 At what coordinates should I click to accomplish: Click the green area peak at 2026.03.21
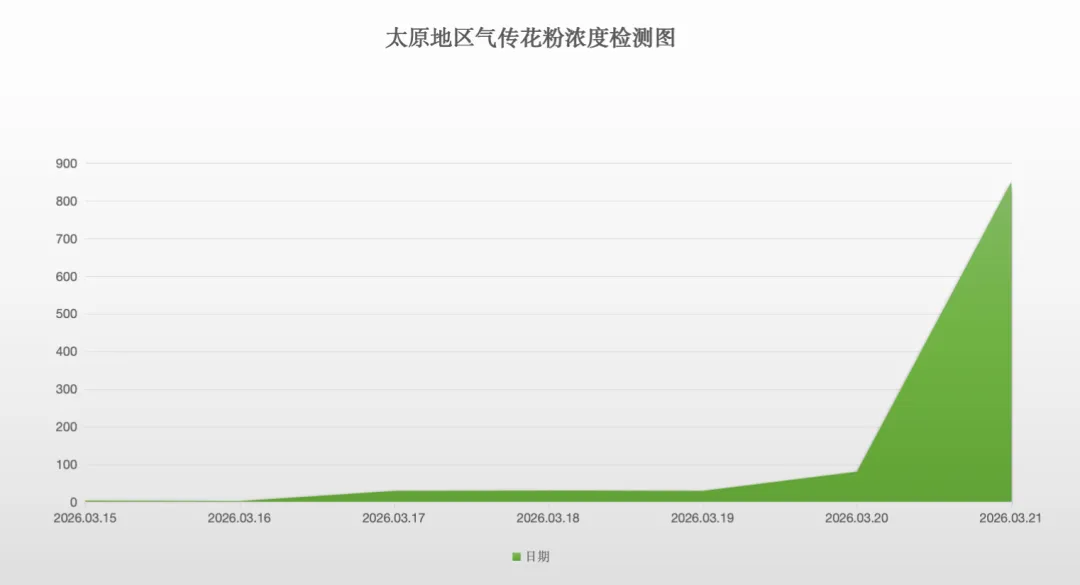pyautogui.click(x=1010, y=183)
